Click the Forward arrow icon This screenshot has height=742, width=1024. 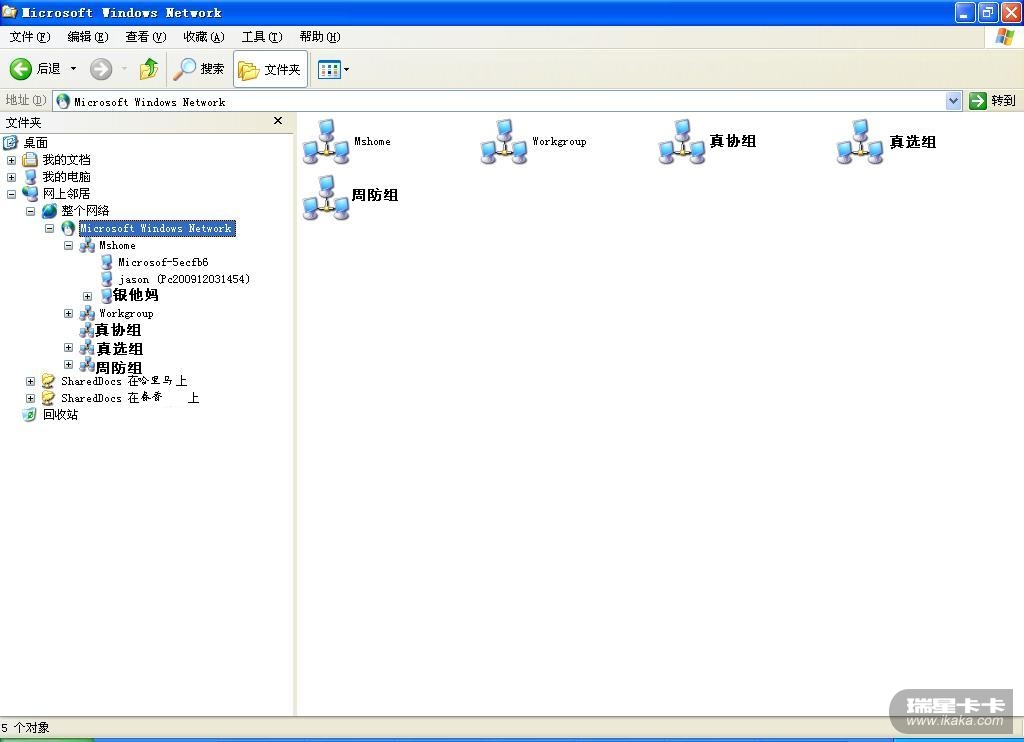(x=101, y=69)
